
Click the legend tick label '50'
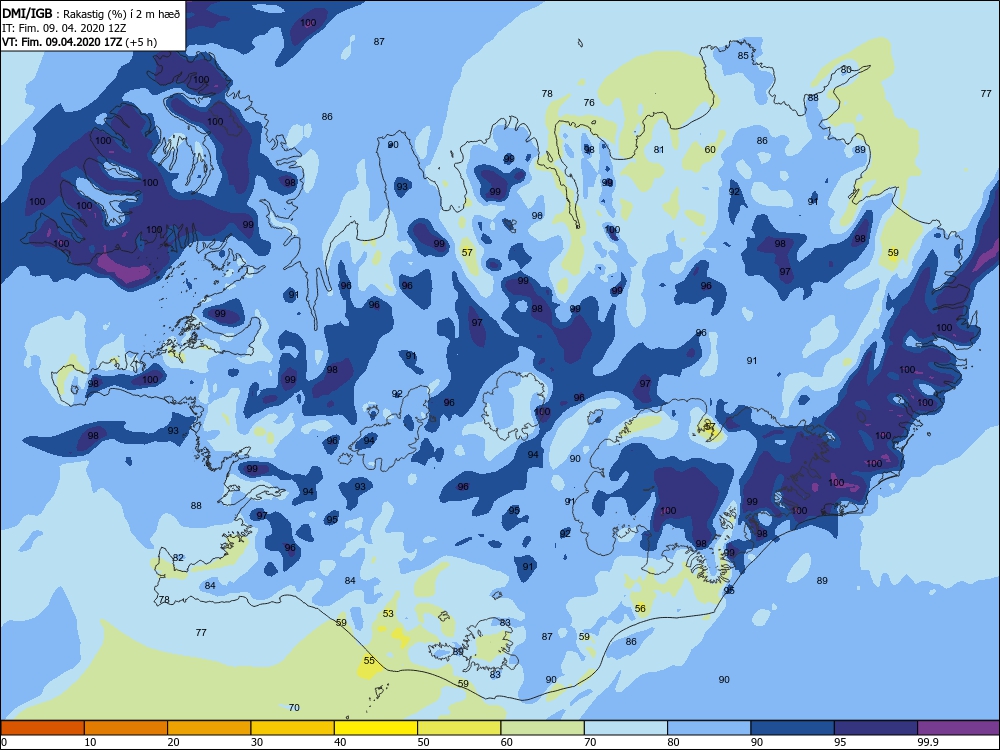pos(423,742)
